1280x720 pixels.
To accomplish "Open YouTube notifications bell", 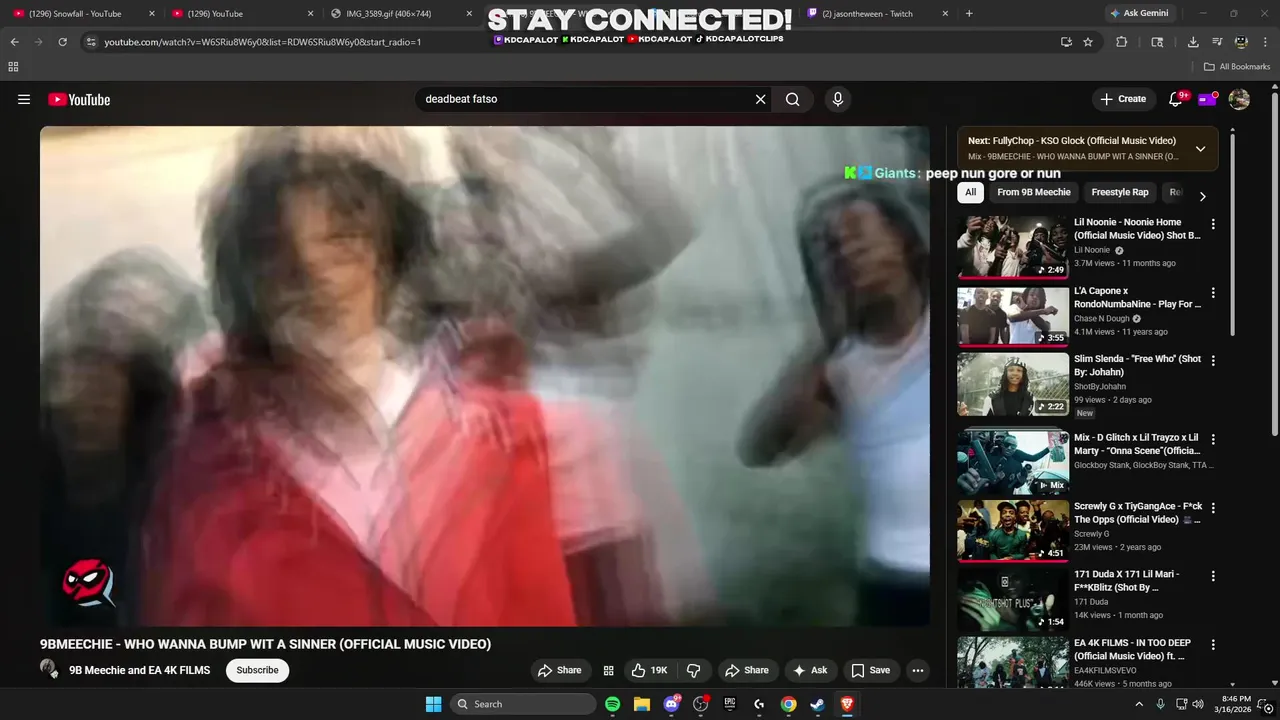I will (1176, 99).
